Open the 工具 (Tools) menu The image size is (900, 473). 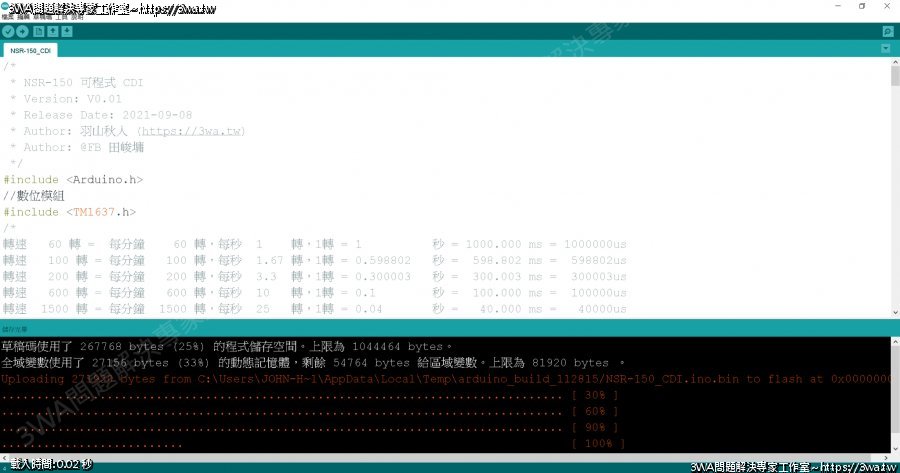pos(61,18)
